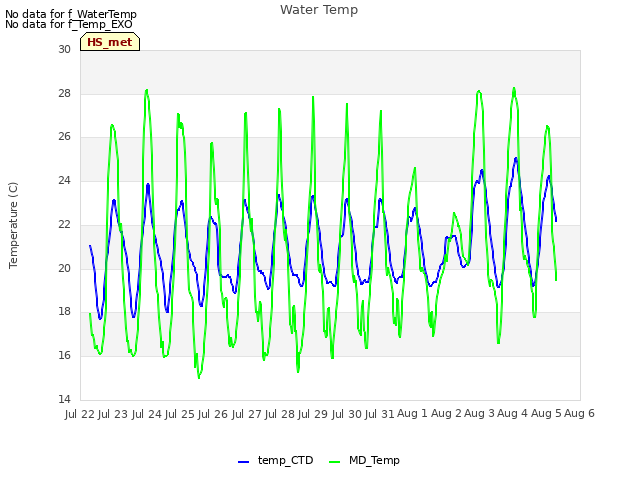Click the Jul 25 x-axis date label
The height and width of the screenshot is (480, 640).
(x=180, y=414)
